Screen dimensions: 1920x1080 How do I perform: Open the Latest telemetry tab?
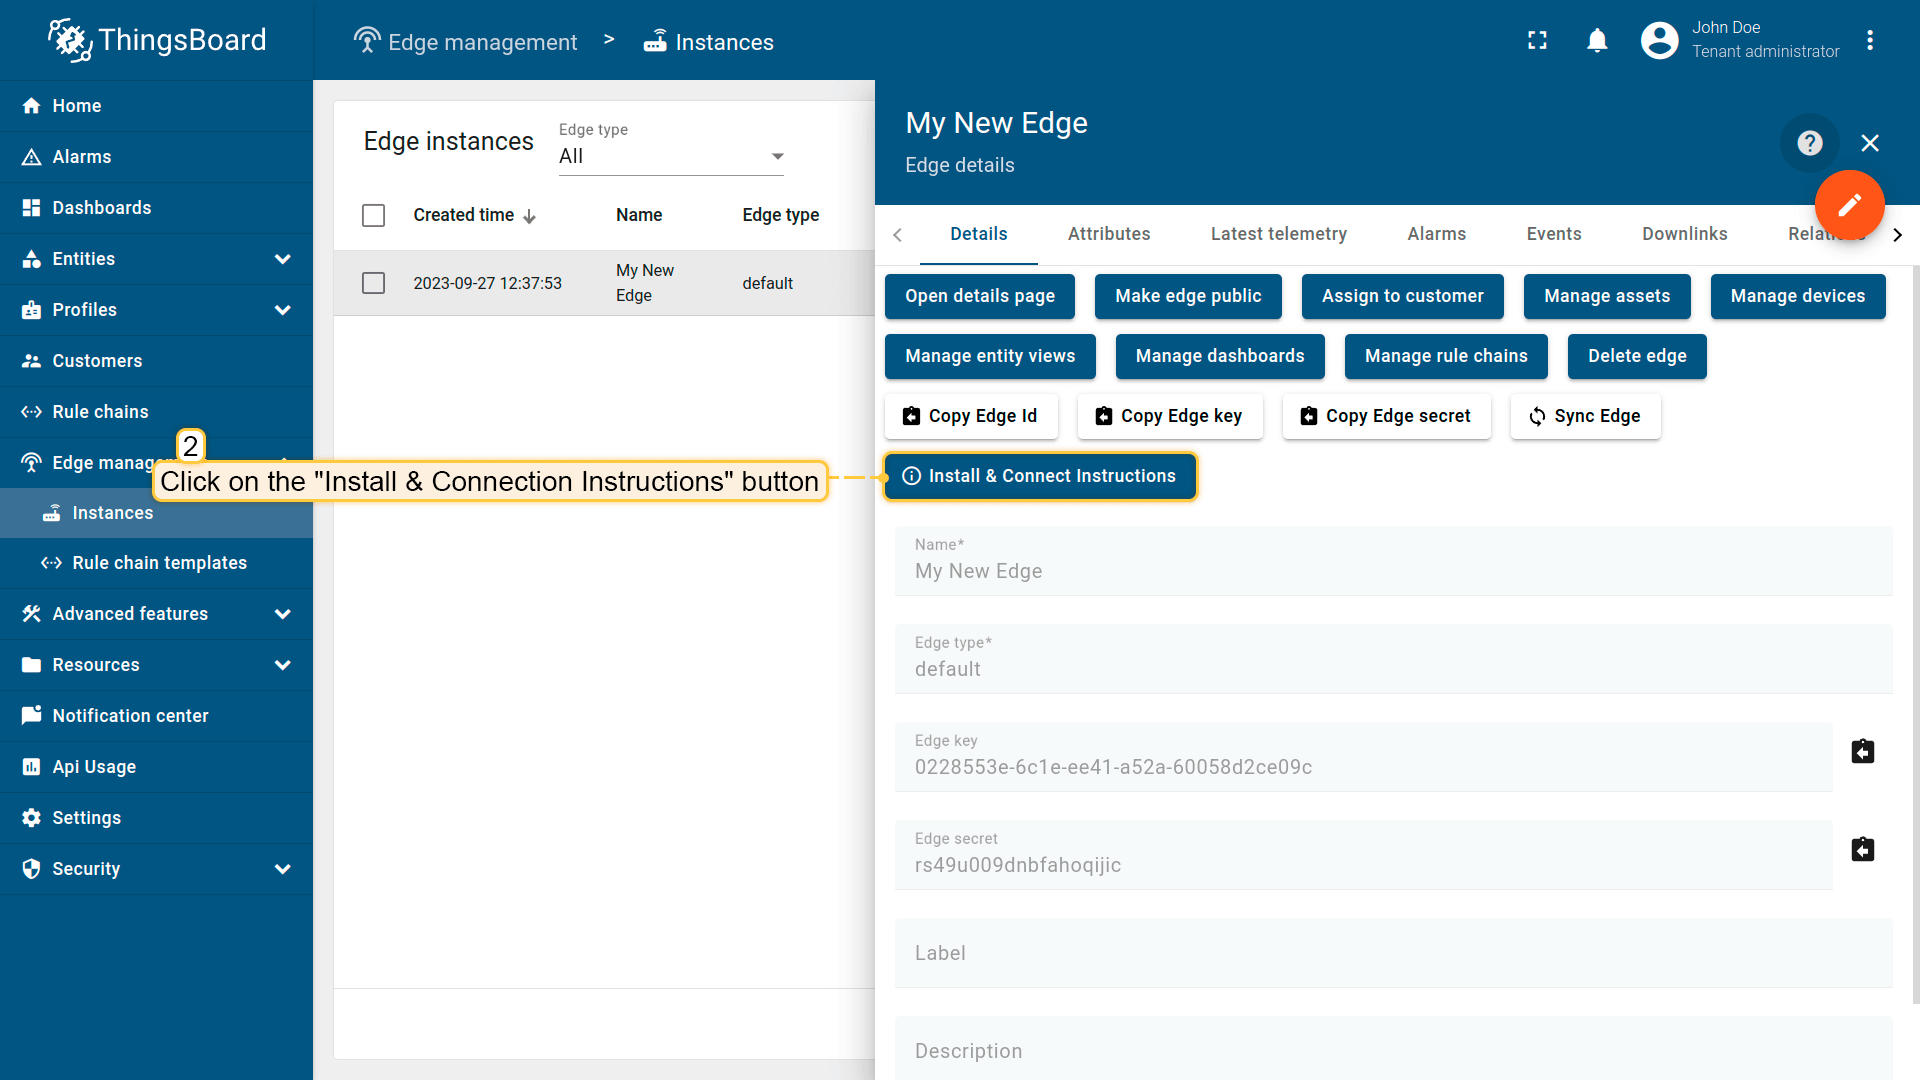pos(1278,234)
